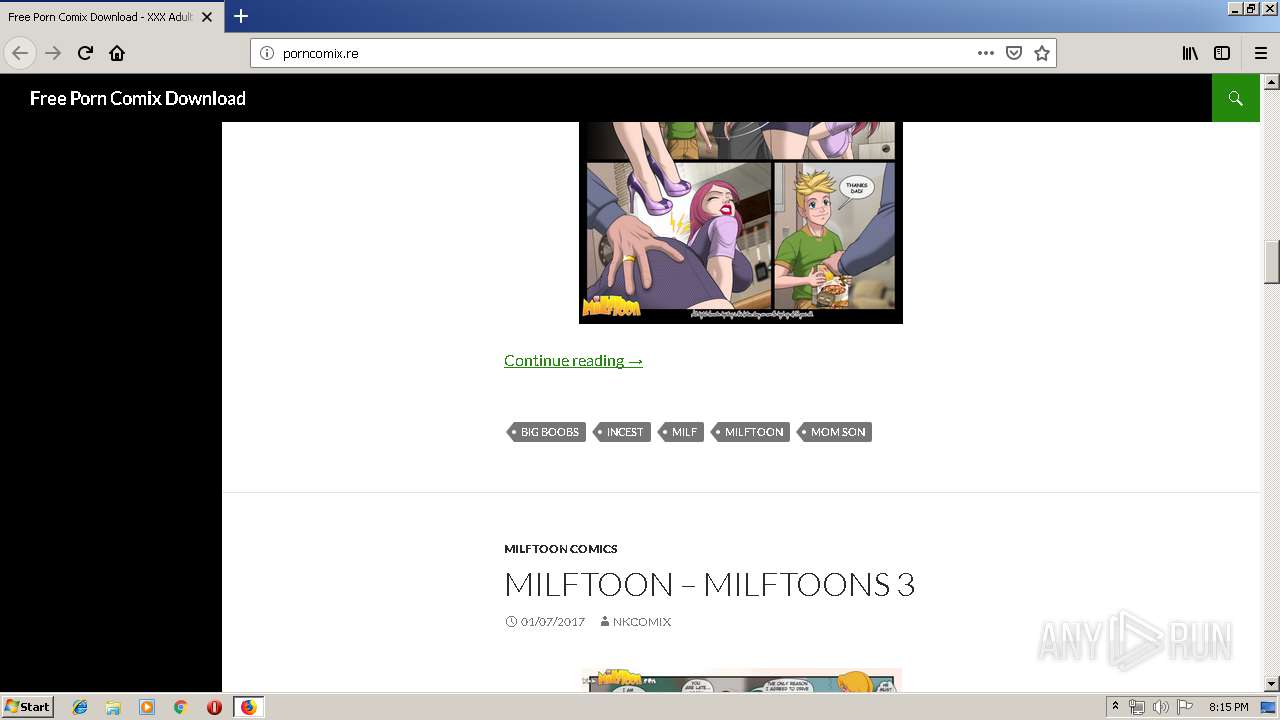Click the forward navigation arrow

[53, 53]
